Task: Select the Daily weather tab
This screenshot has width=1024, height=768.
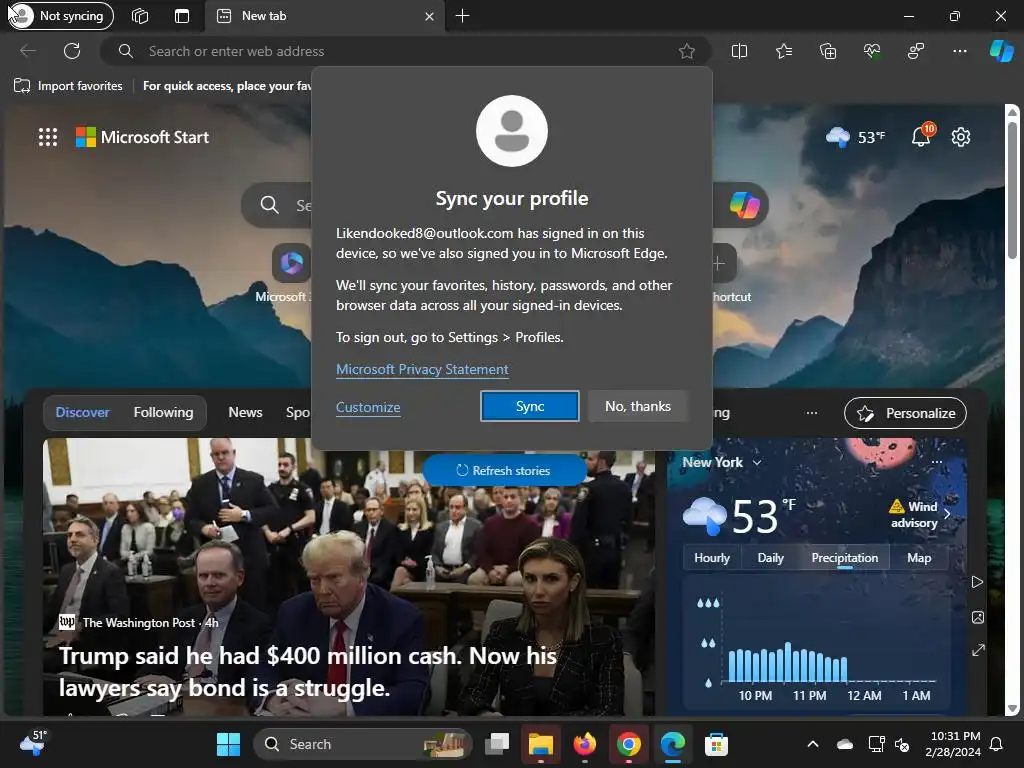Action: pyautogui.click(x=771, y=558)
